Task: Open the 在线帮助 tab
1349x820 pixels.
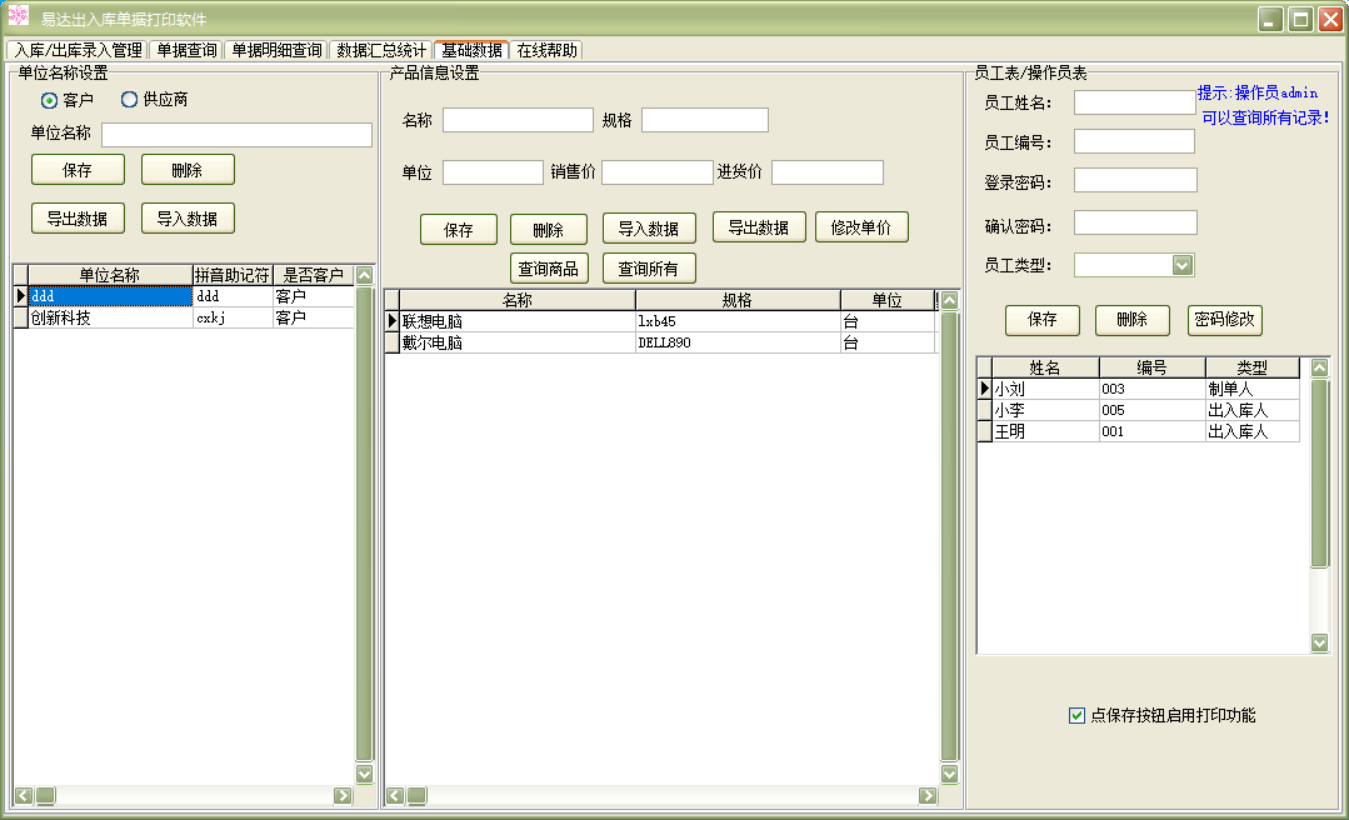Action: pyautogui.click(x=547, y=50)
